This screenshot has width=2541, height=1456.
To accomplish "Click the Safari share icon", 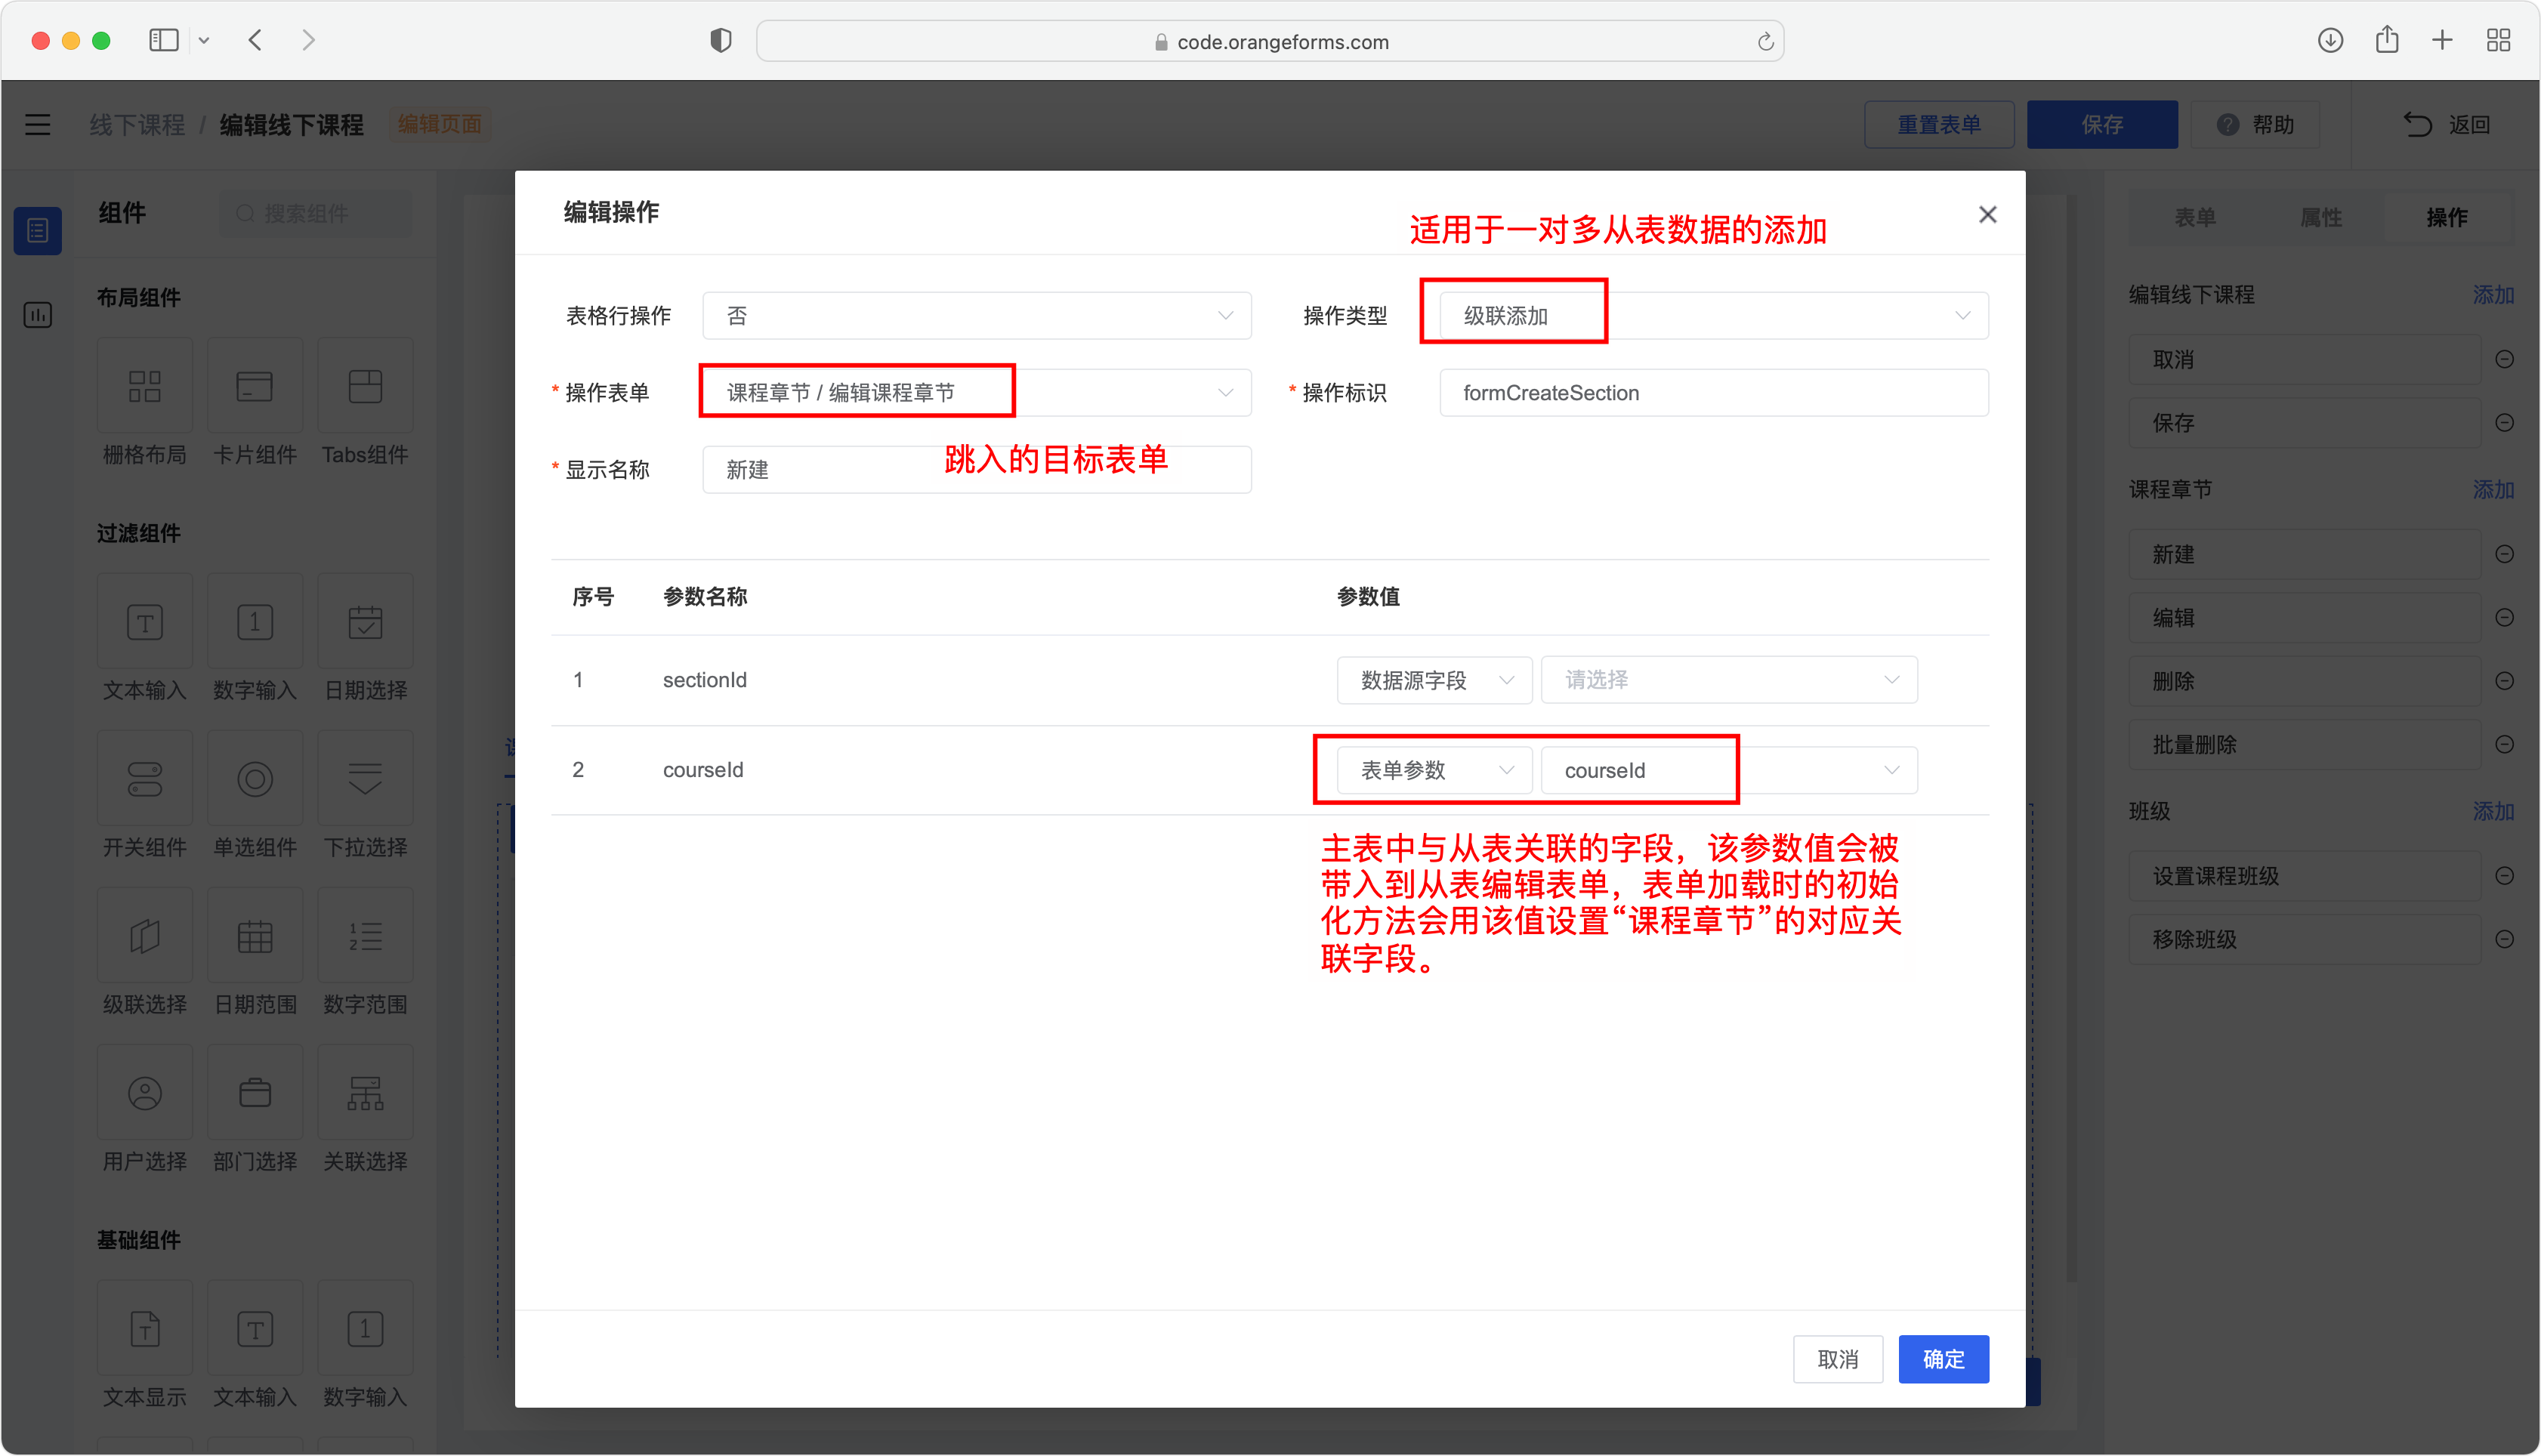I will (2386, 40).
